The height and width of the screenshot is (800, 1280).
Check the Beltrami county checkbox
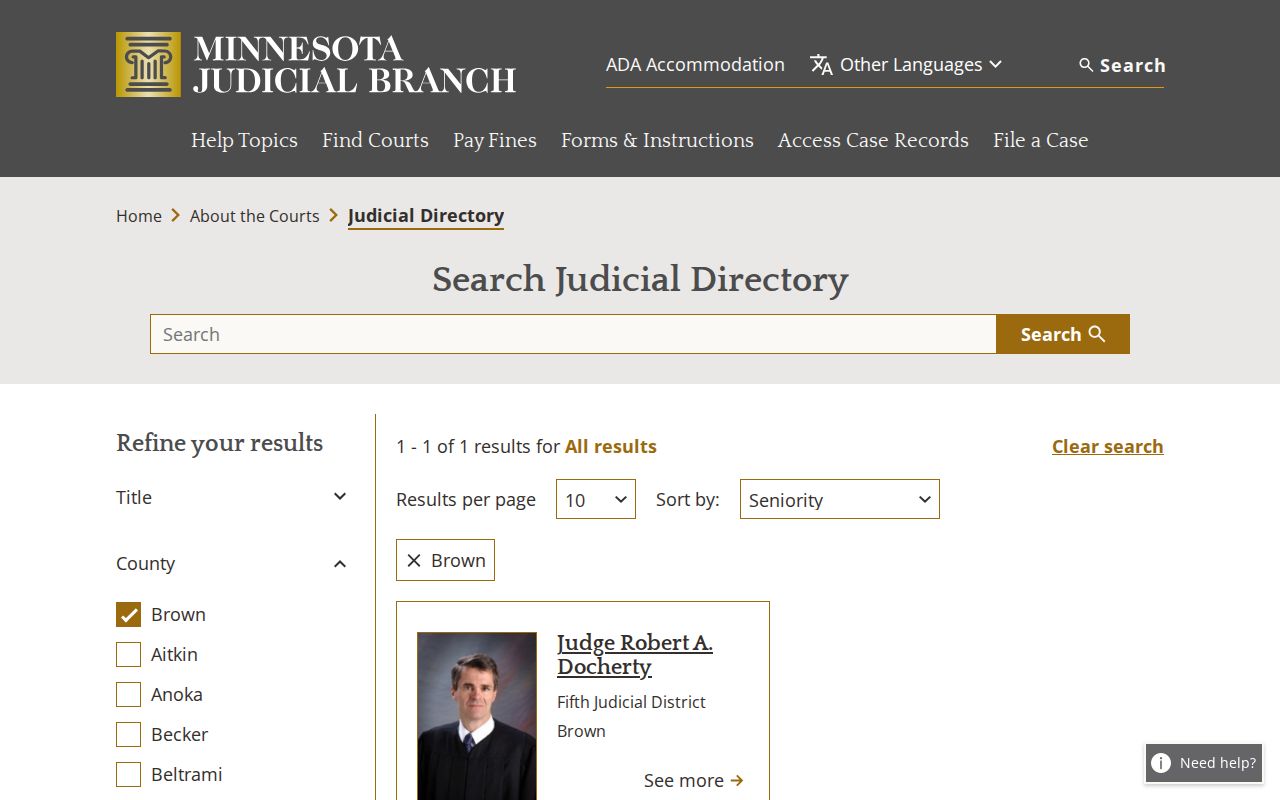coord(128,775)
